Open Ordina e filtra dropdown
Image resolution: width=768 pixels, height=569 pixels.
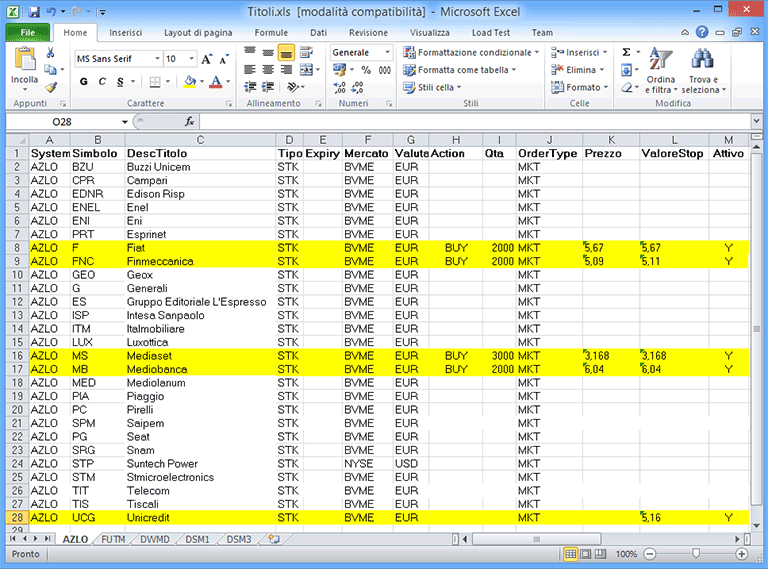661,71
